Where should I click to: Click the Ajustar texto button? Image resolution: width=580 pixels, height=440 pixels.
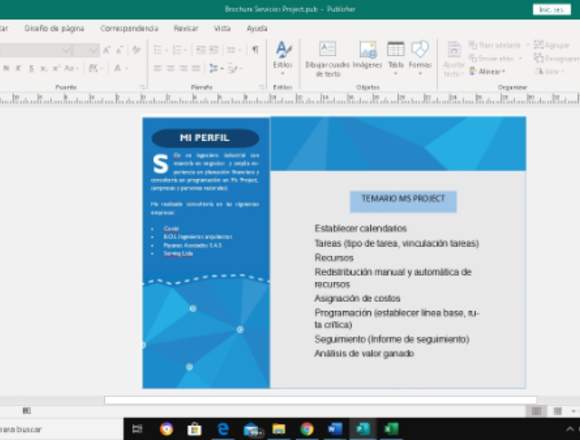pos(454,59)
